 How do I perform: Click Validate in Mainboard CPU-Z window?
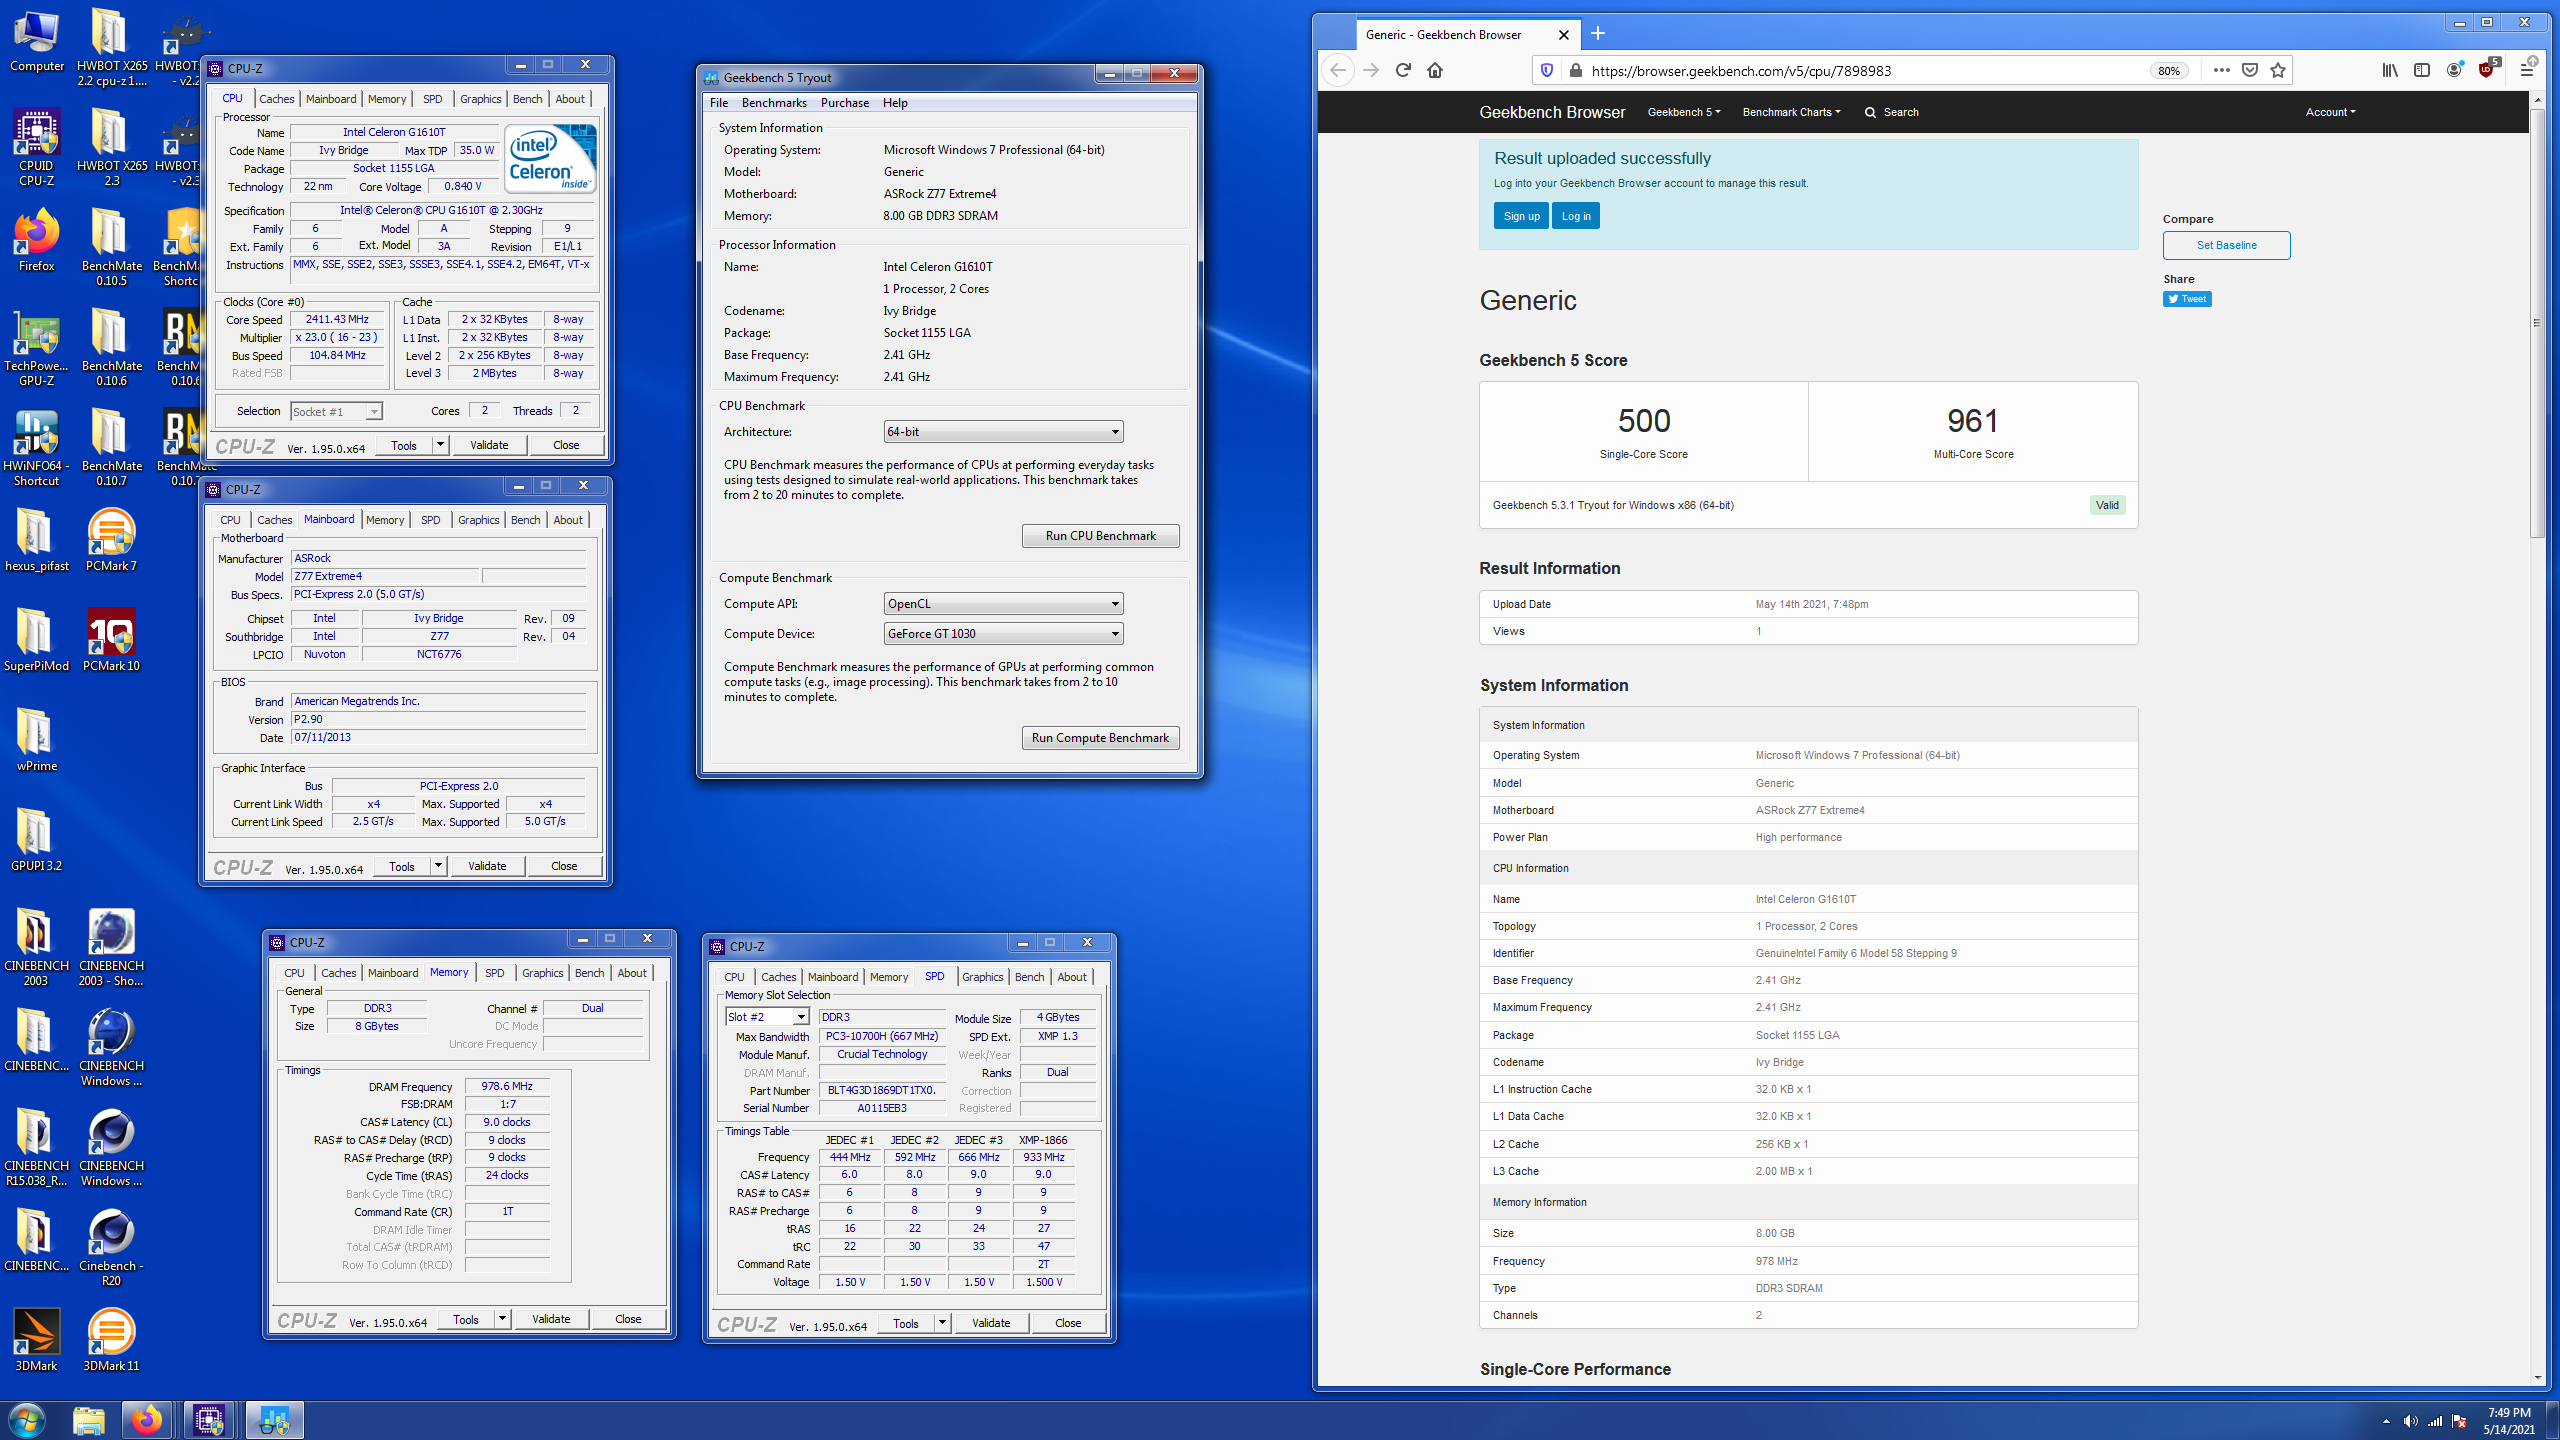pyautogui.click(x=487, y=866)
